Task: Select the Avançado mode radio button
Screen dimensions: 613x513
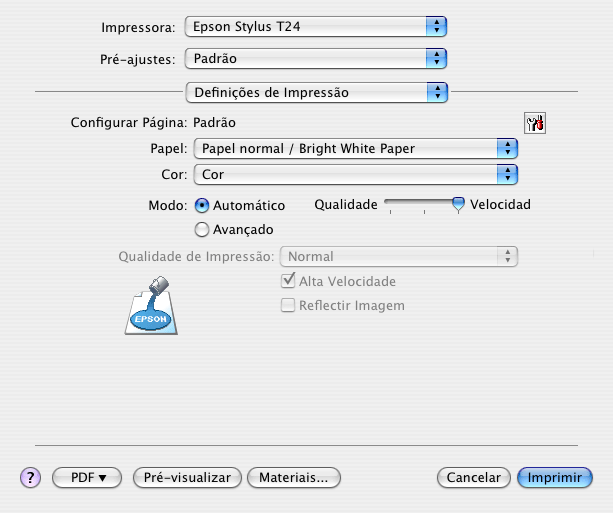Action: [x=202, y=230]
